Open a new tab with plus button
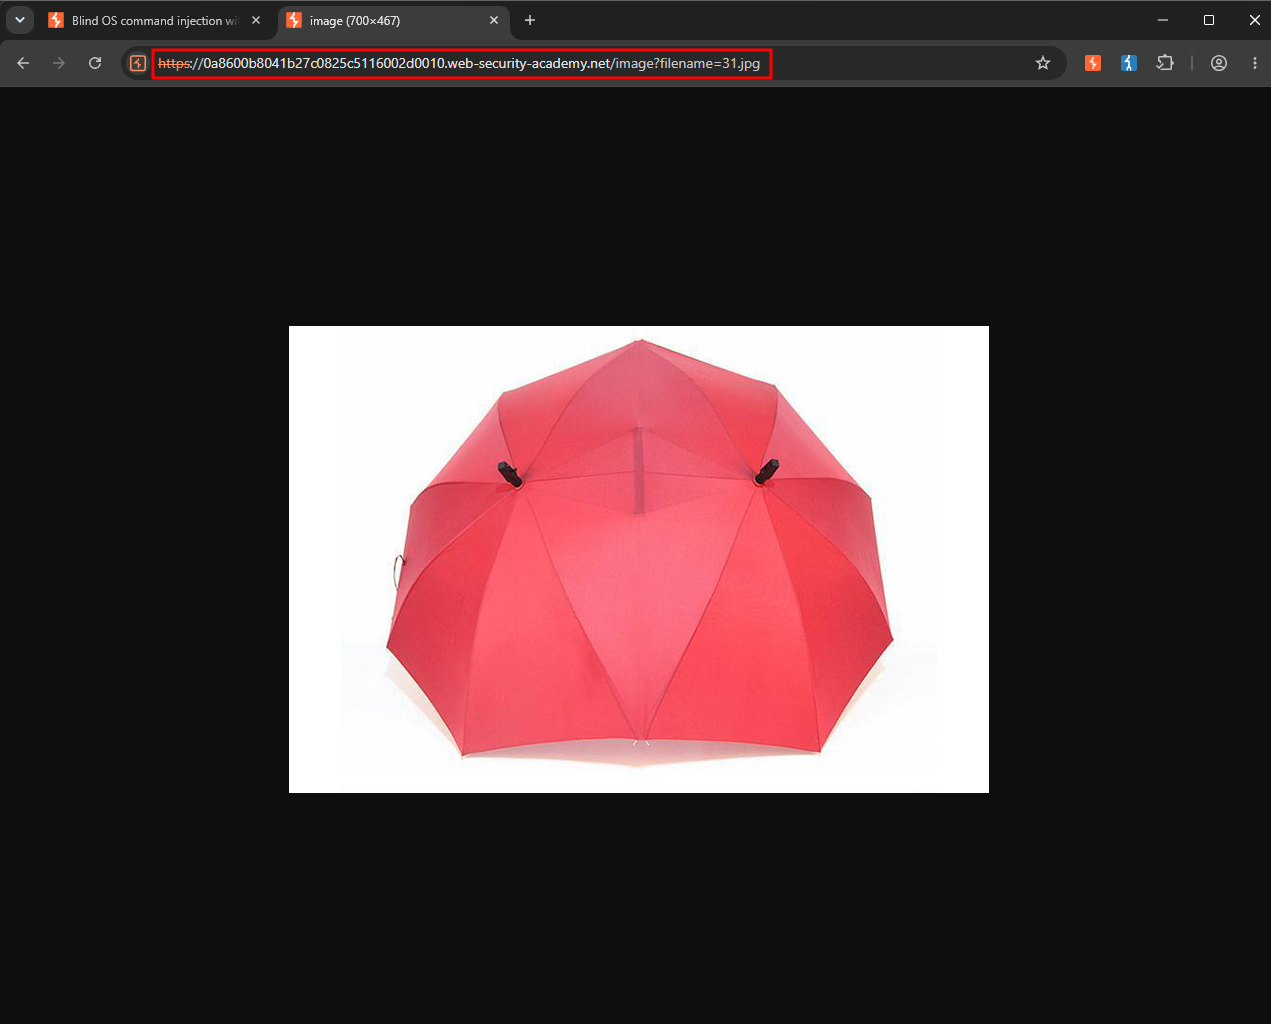Image resolution: width=1271 pixels, height=1024 pixels. point(530,20)
